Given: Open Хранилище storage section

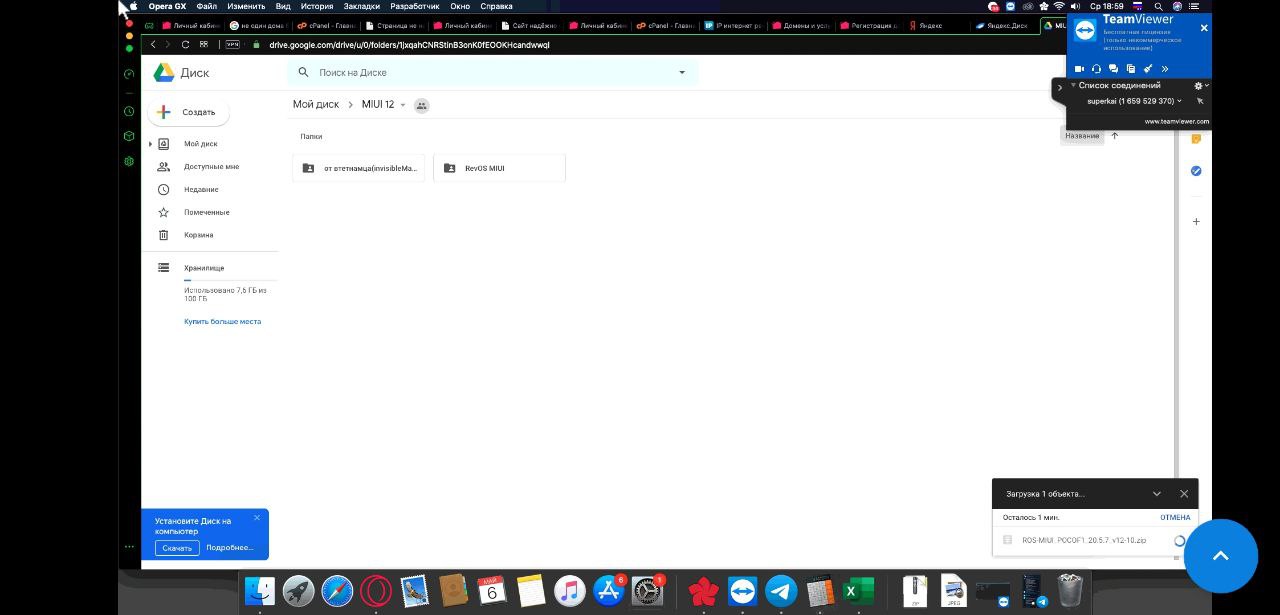Looking at the screenshot, I should point(204,268).
